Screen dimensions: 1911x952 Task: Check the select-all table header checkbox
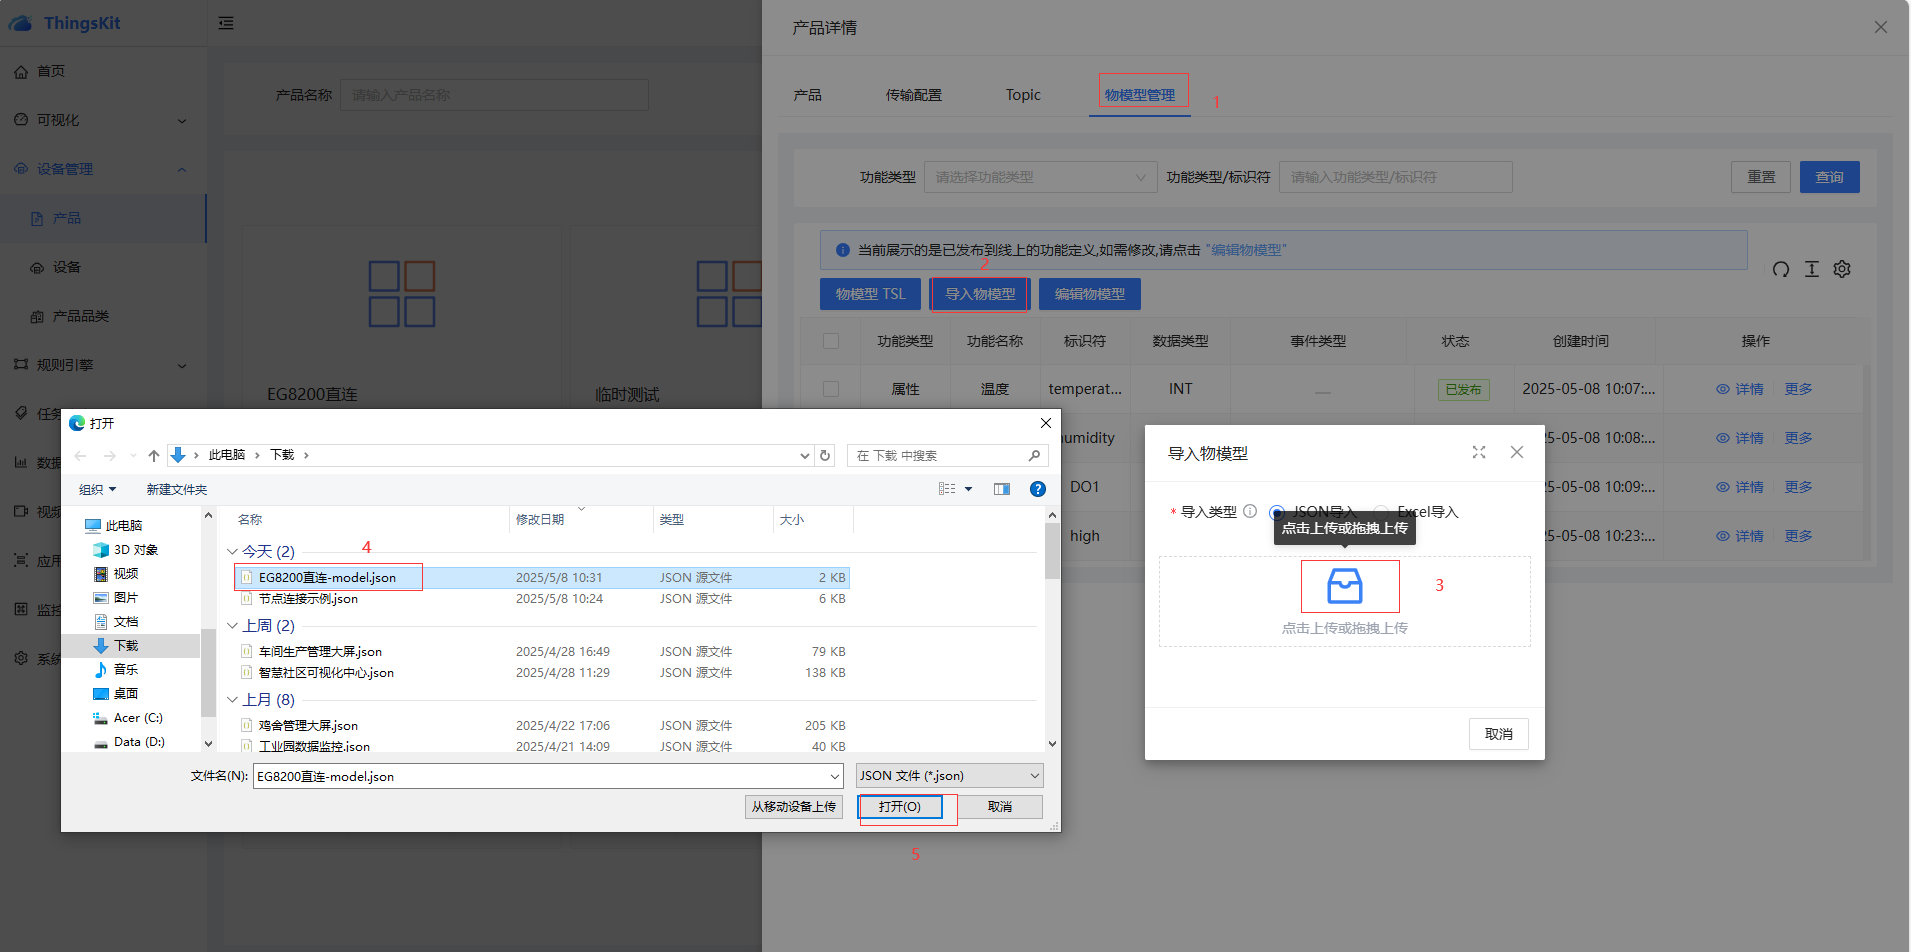[x=830, y=341]
